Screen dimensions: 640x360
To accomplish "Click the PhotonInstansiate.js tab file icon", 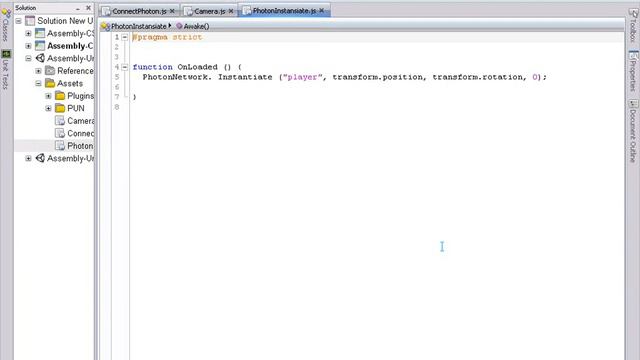I will point(247,11).
